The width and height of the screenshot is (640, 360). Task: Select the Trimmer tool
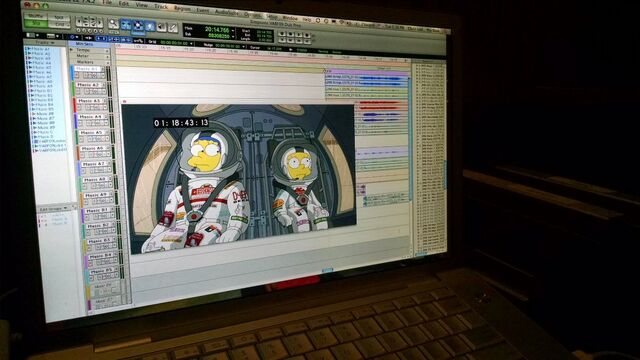126,25
